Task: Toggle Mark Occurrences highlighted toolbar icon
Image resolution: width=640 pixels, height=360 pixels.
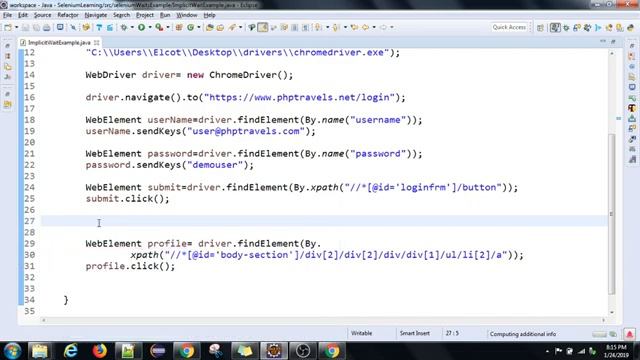Action: (263, 27)
